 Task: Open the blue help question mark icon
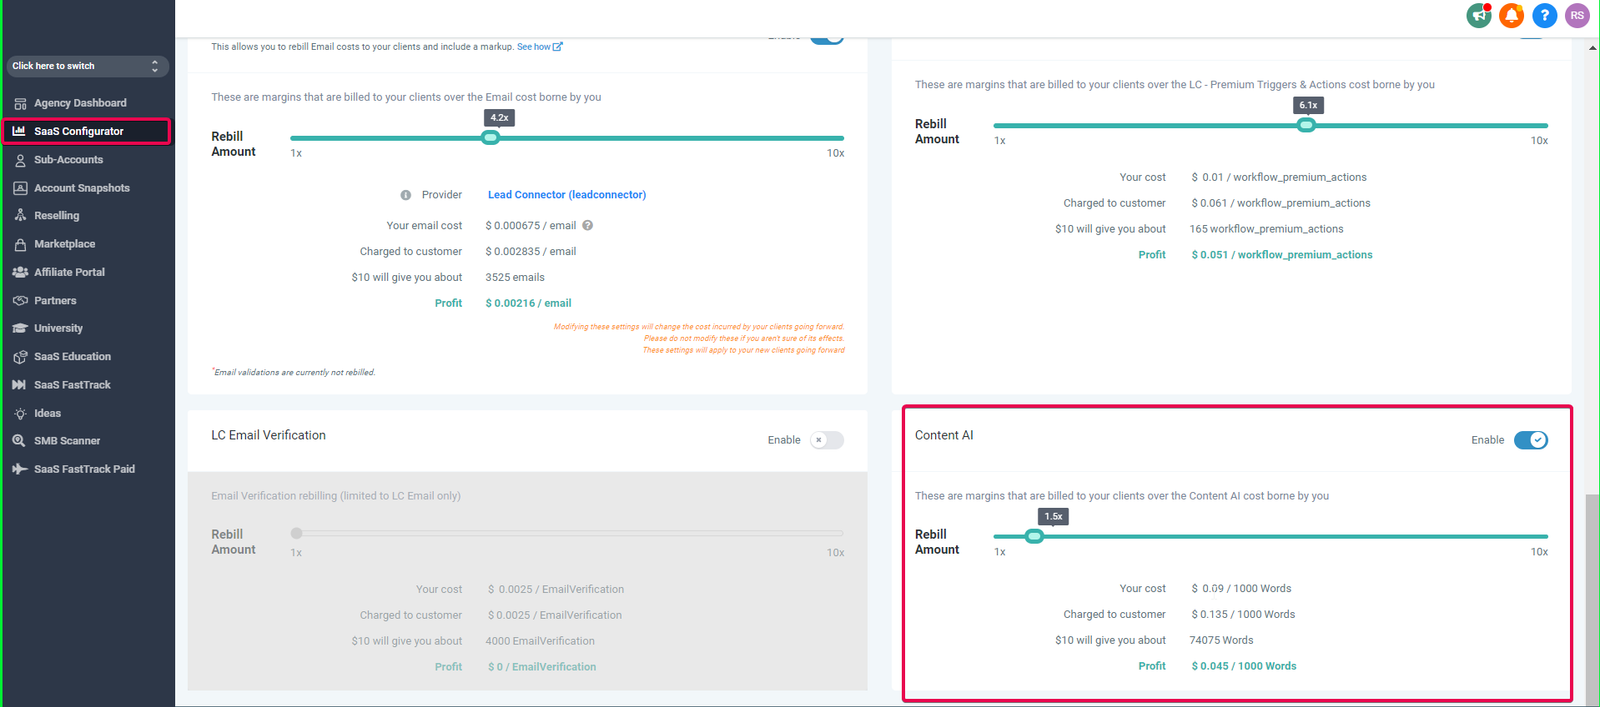(1545, 15)
